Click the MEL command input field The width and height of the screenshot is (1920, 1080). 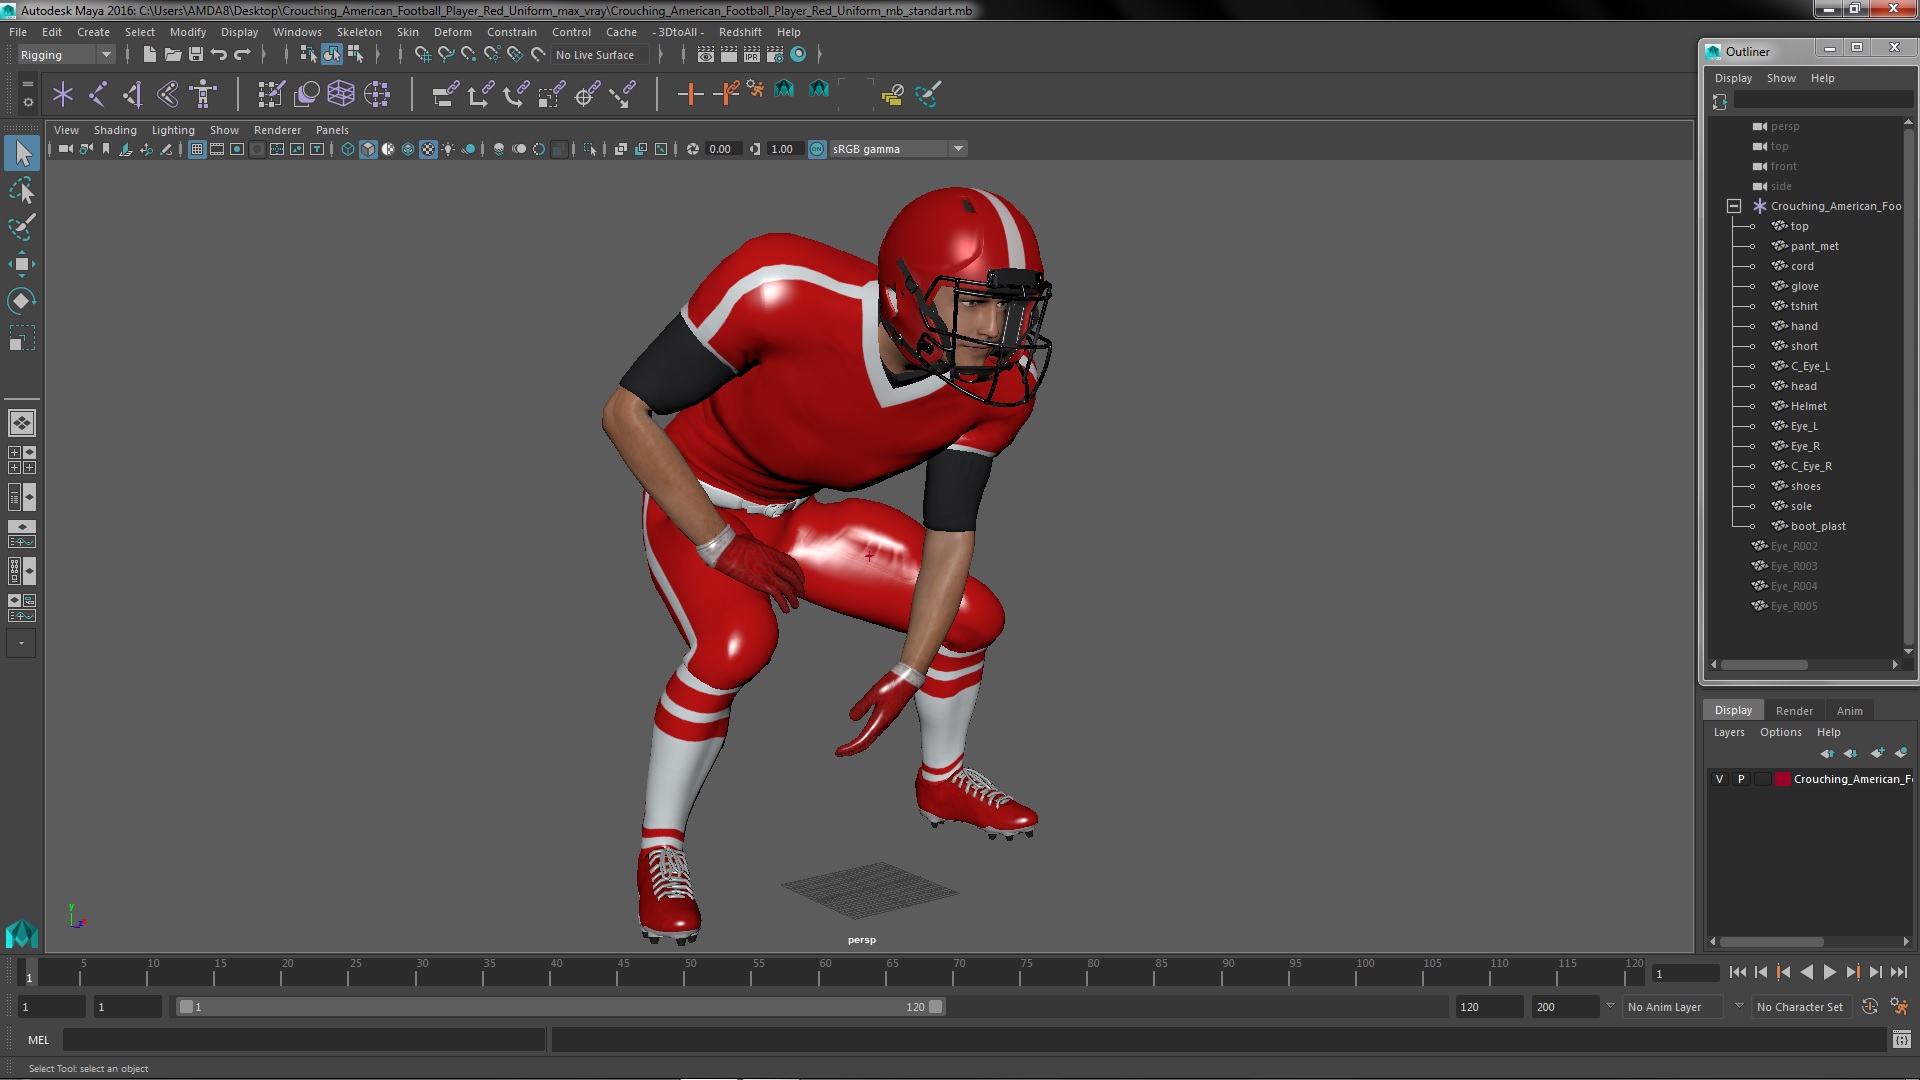click(x=304, y=1040)
